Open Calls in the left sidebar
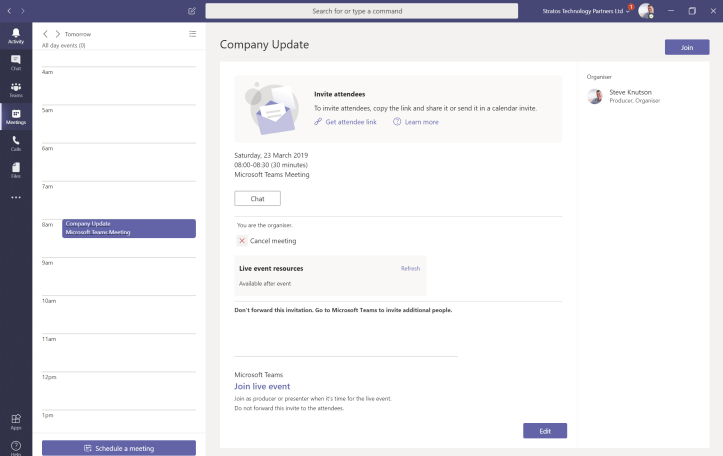 pyautogui.click(x=16, y=143)
